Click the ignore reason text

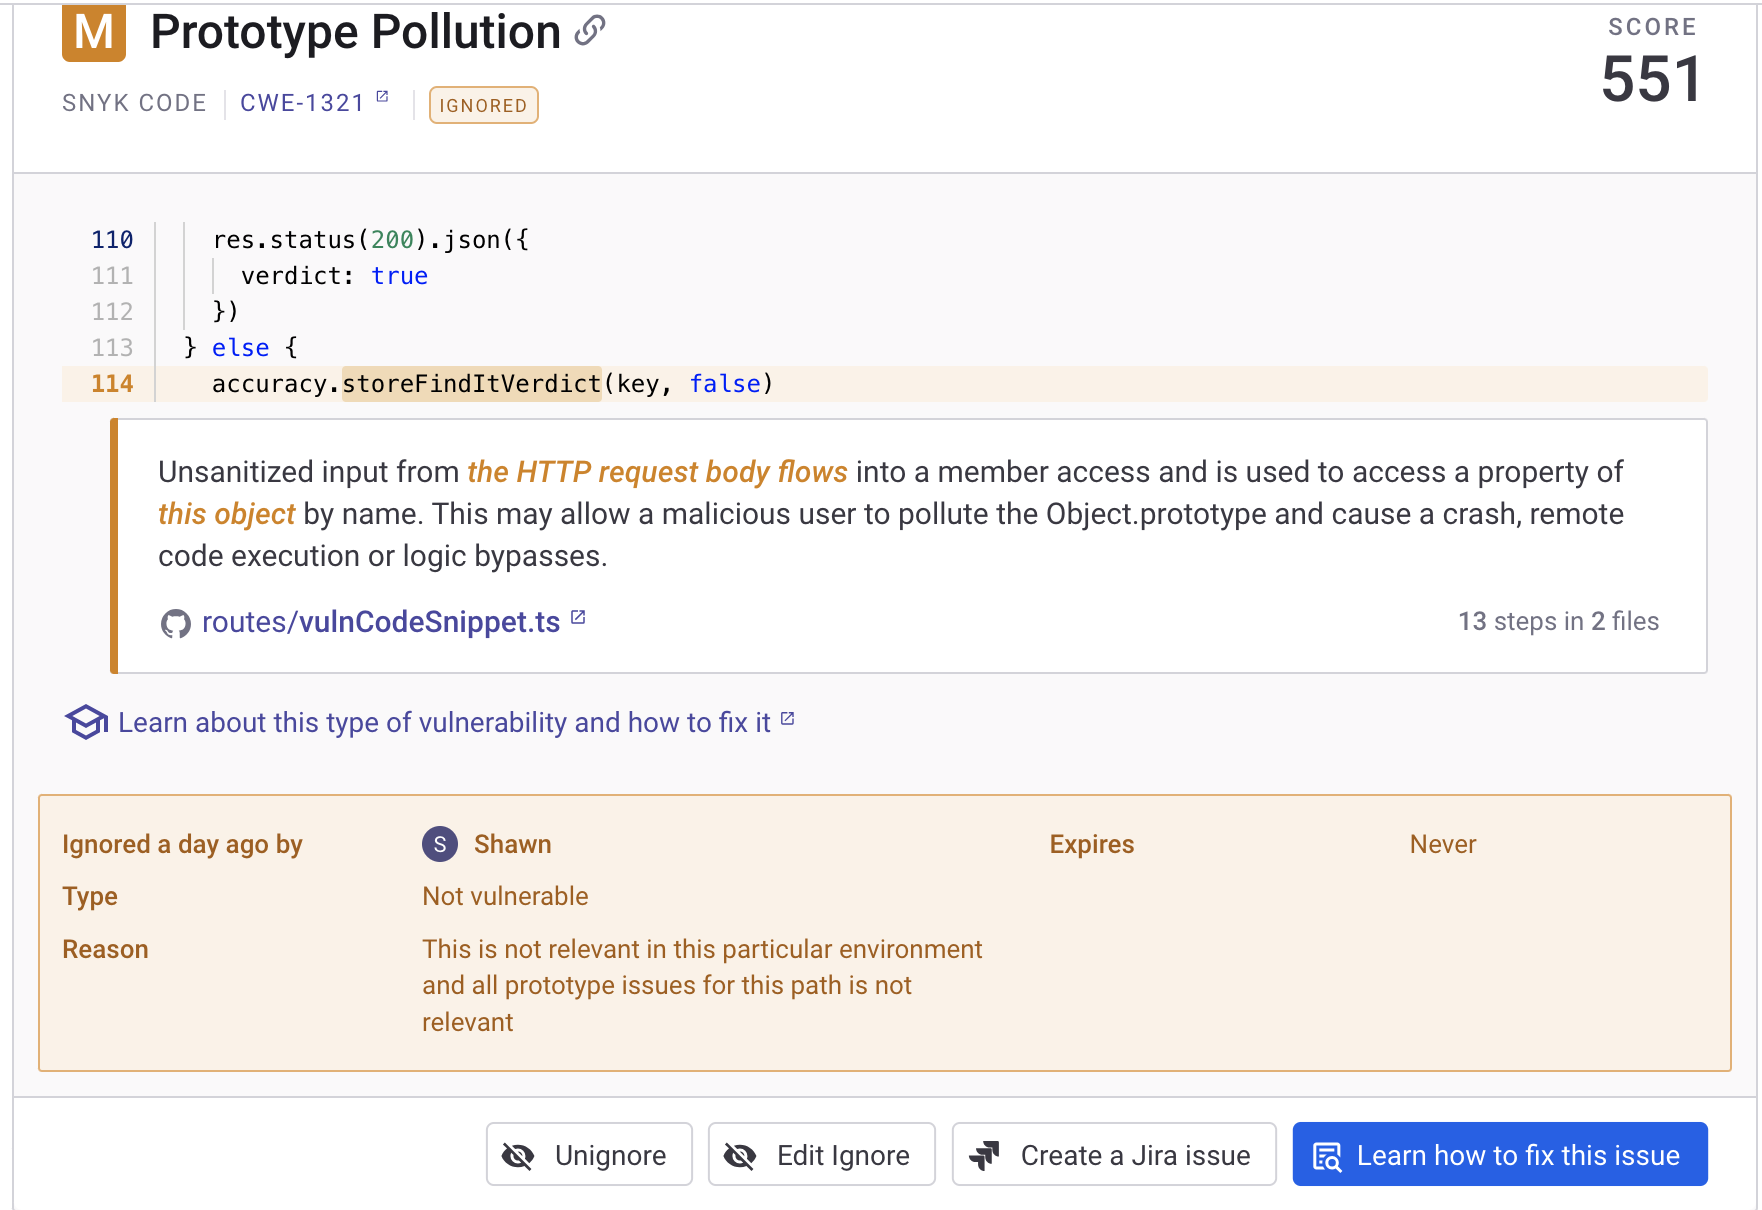[702, 985]
